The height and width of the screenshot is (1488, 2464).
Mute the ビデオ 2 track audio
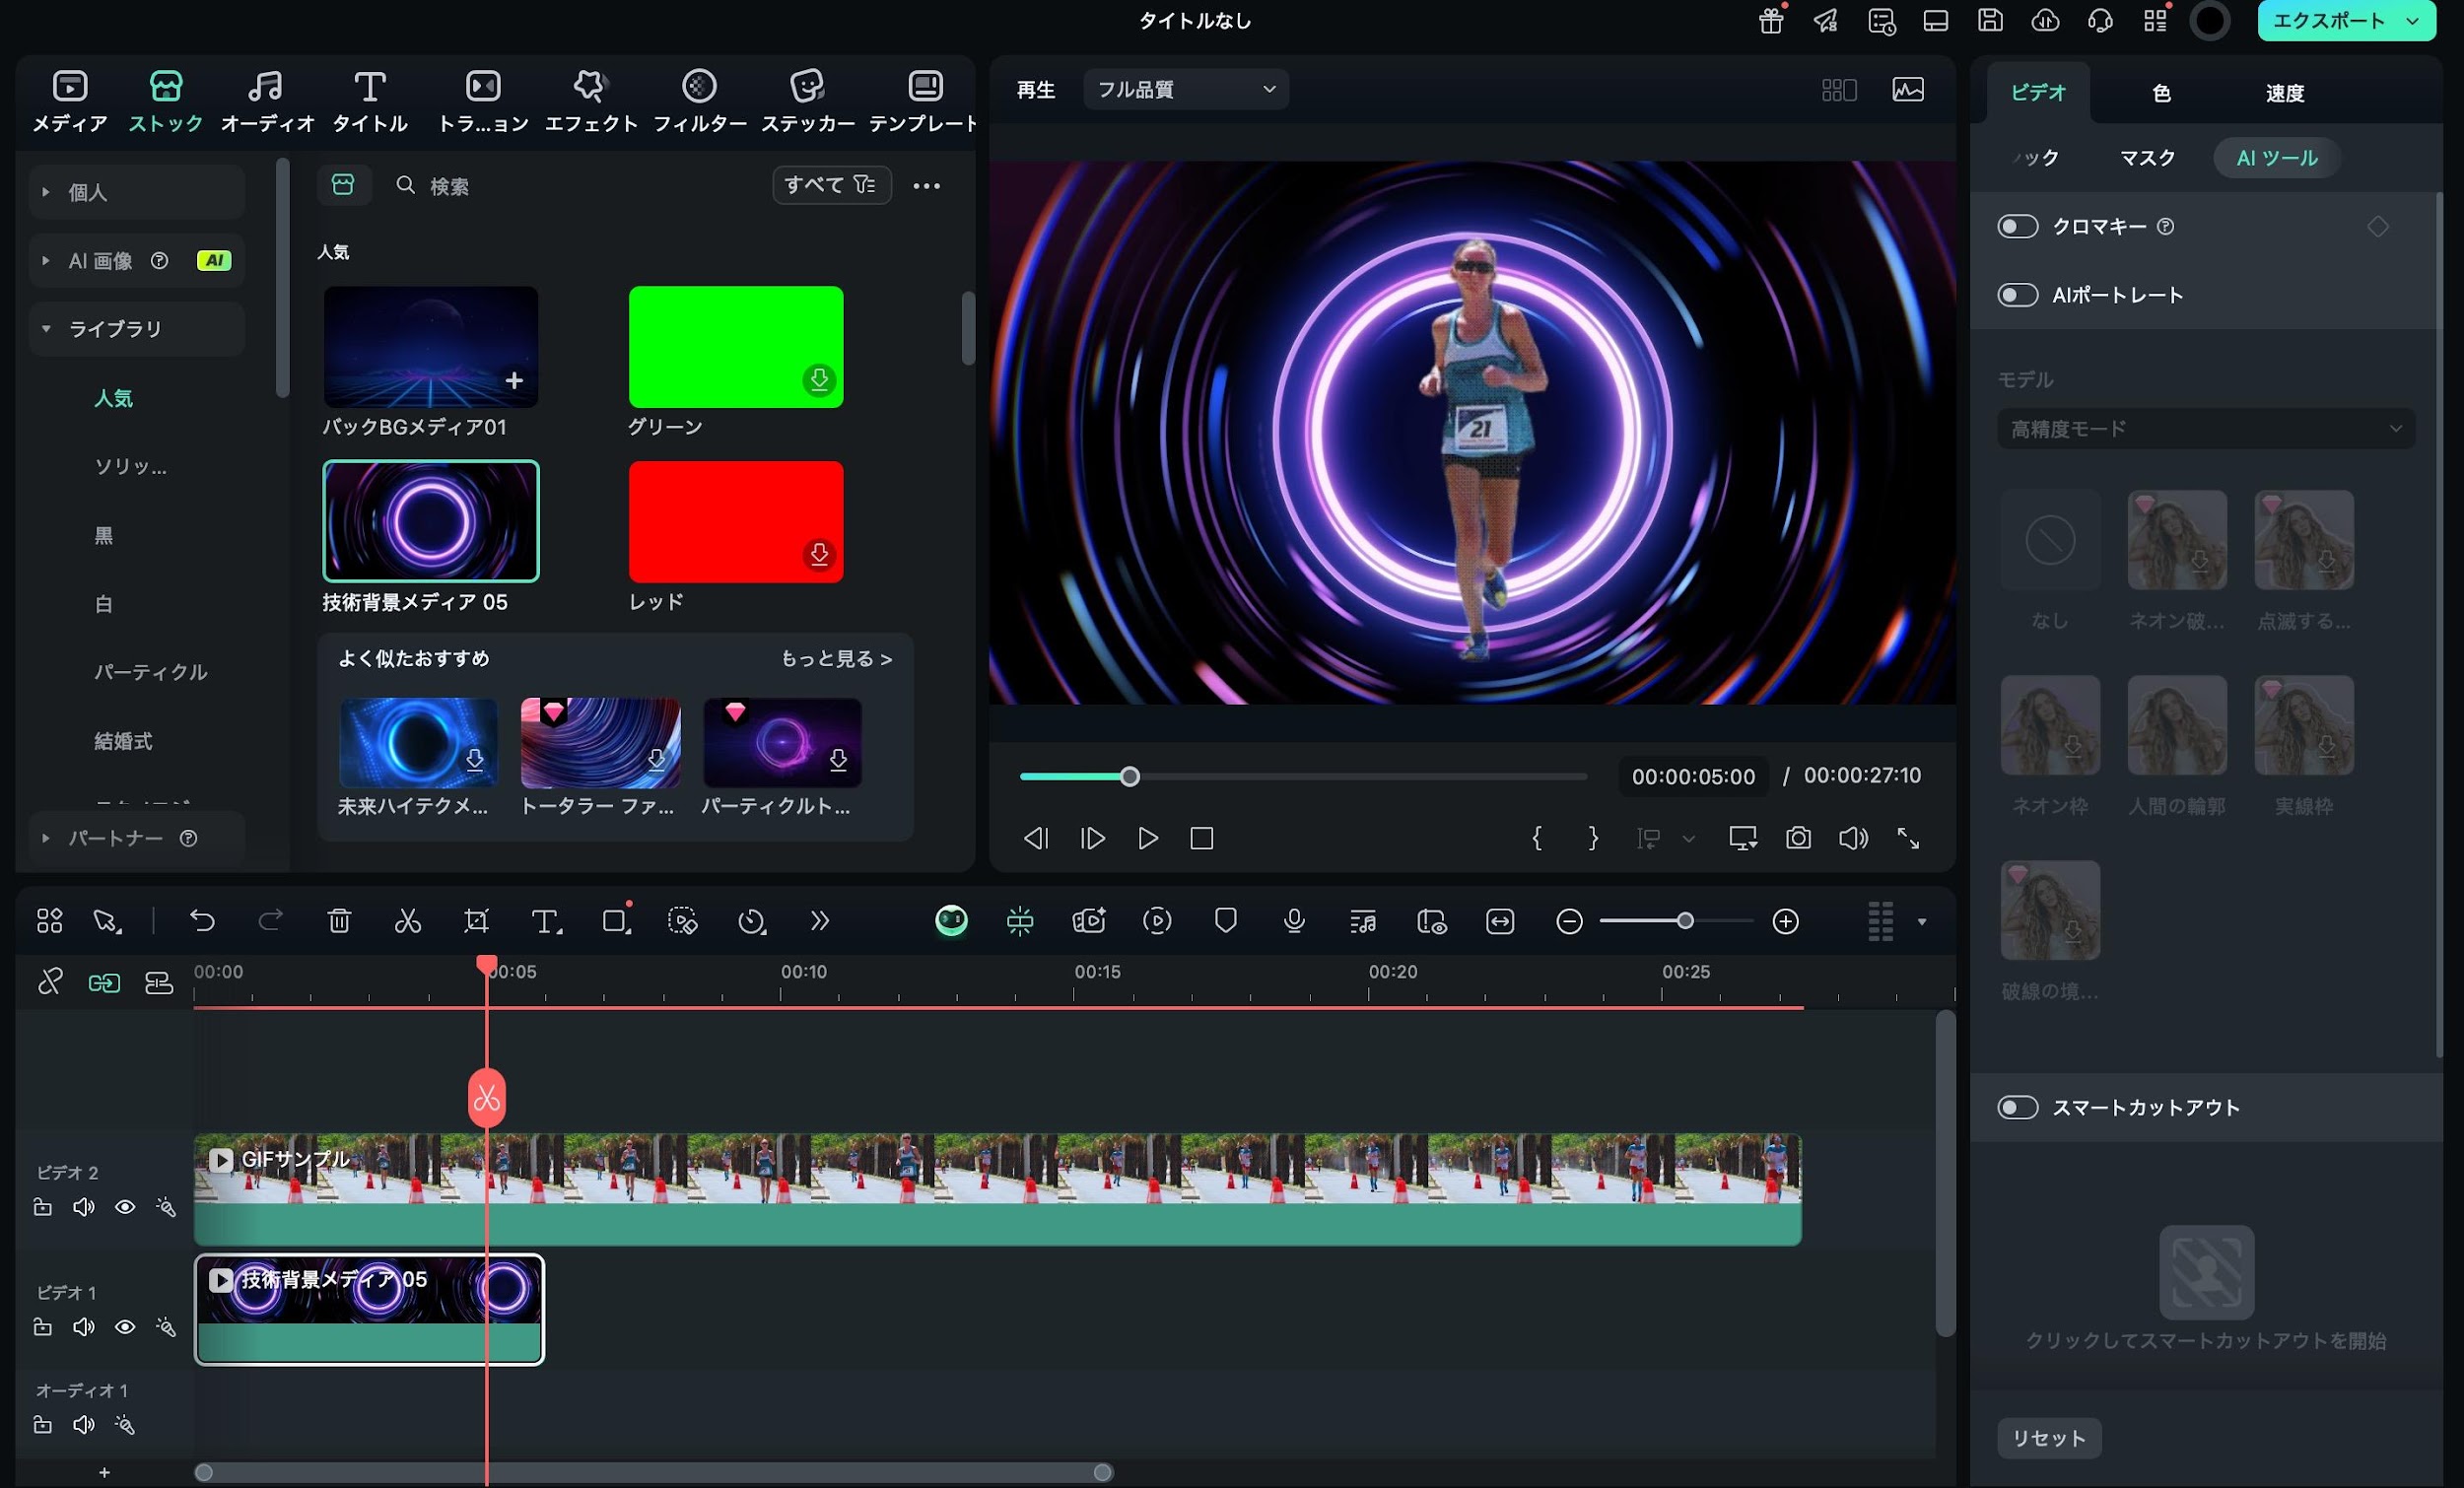tap(84, 1207)
